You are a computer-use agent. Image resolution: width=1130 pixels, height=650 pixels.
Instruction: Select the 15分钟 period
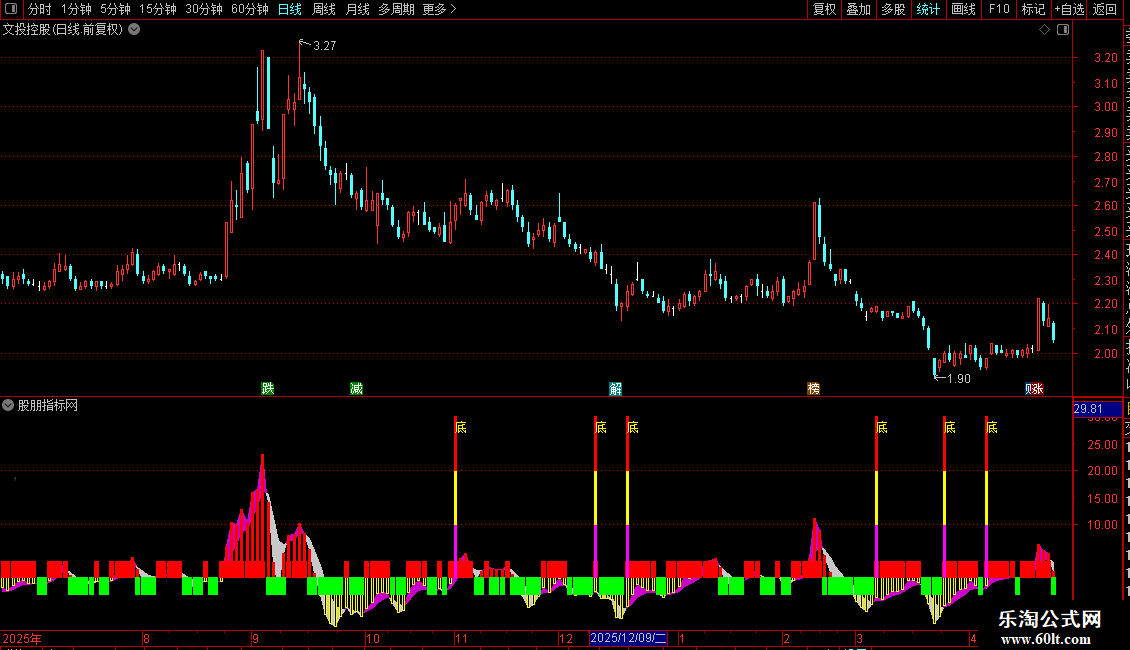(x=158, y=9)
